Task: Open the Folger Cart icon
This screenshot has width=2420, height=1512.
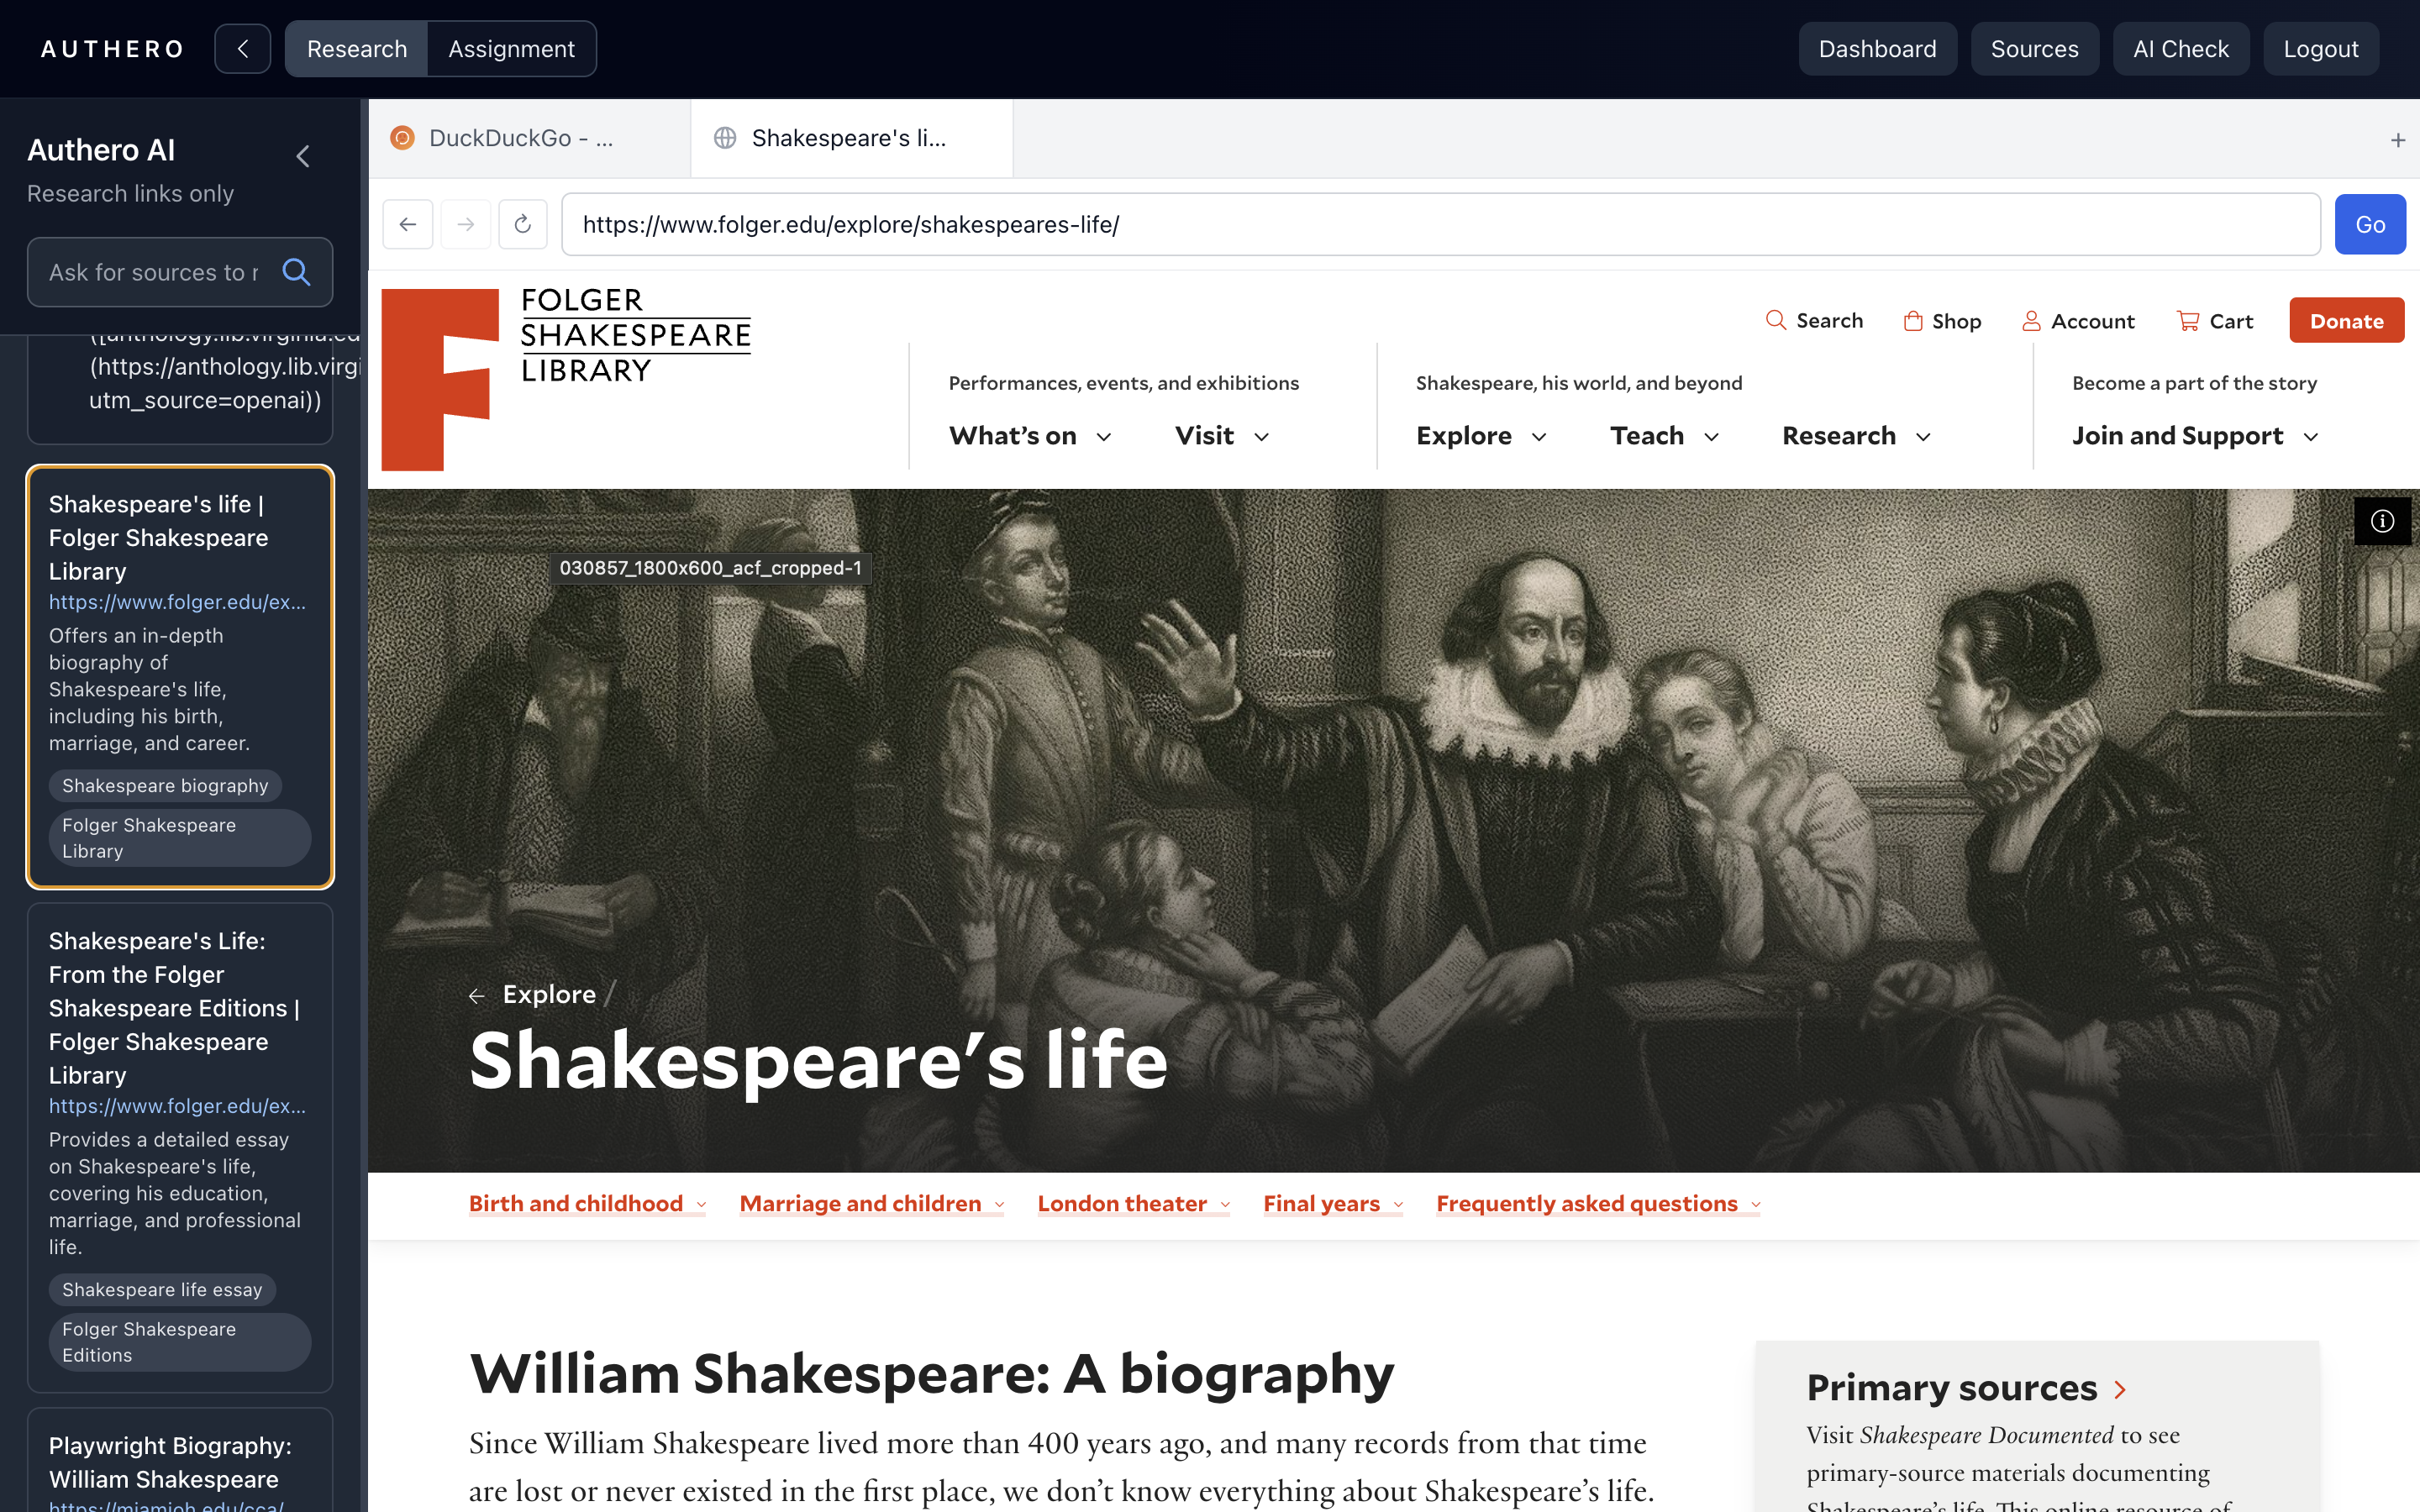Action: pyautogui.click(x=2188, y=321)
